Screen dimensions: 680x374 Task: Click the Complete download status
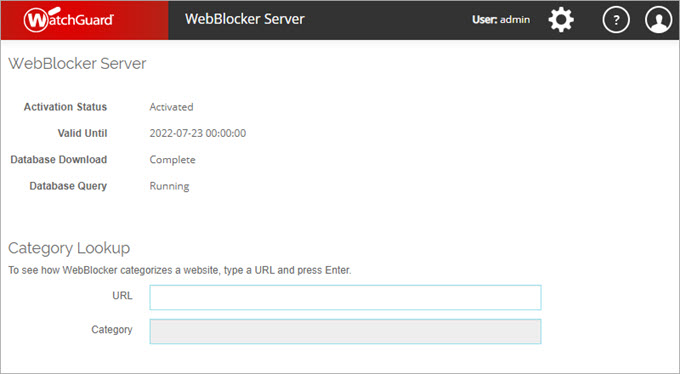tap(172, 160)
